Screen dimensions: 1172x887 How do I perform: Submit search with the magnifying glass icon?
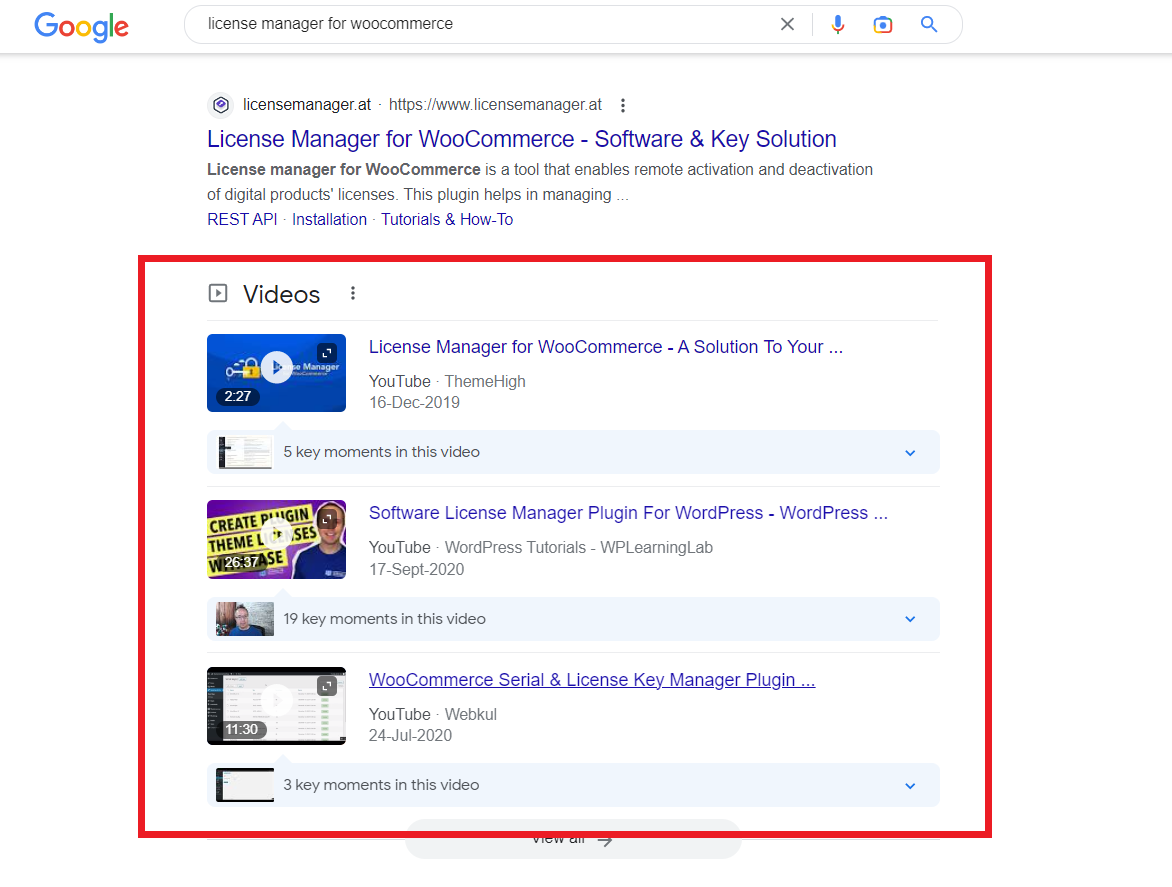(x=929, y=25)
